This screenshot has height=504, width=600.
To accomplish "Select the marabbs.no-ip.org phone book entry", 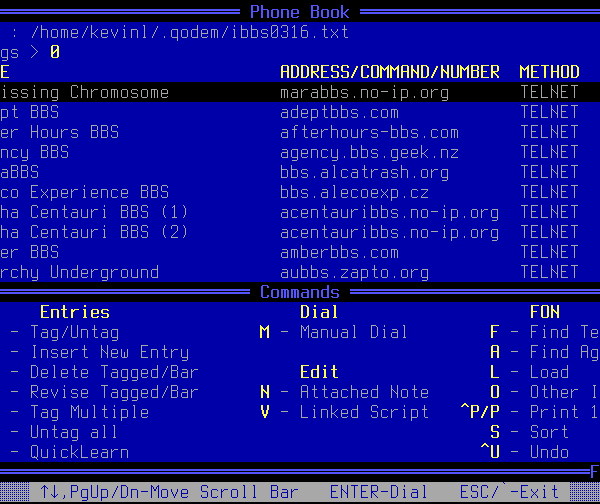I will [364, 92].
